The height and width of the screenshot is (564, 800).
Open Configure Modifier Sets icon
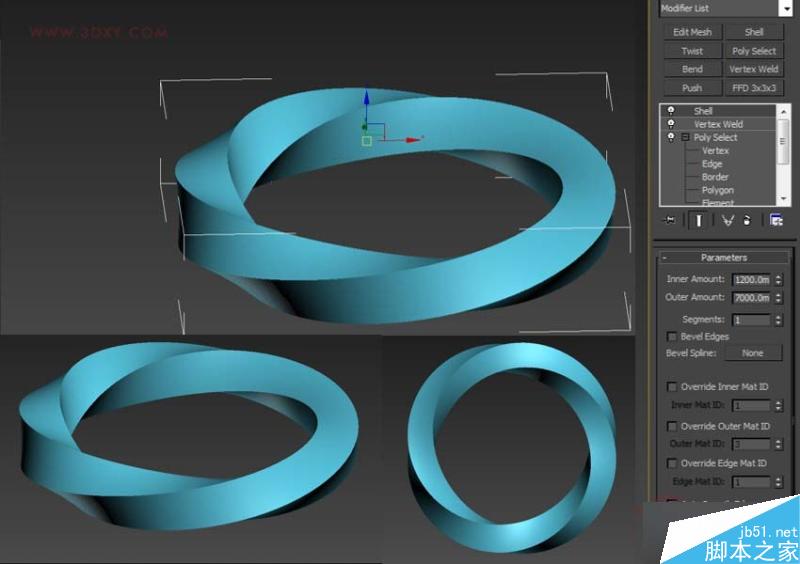[776, 221]
